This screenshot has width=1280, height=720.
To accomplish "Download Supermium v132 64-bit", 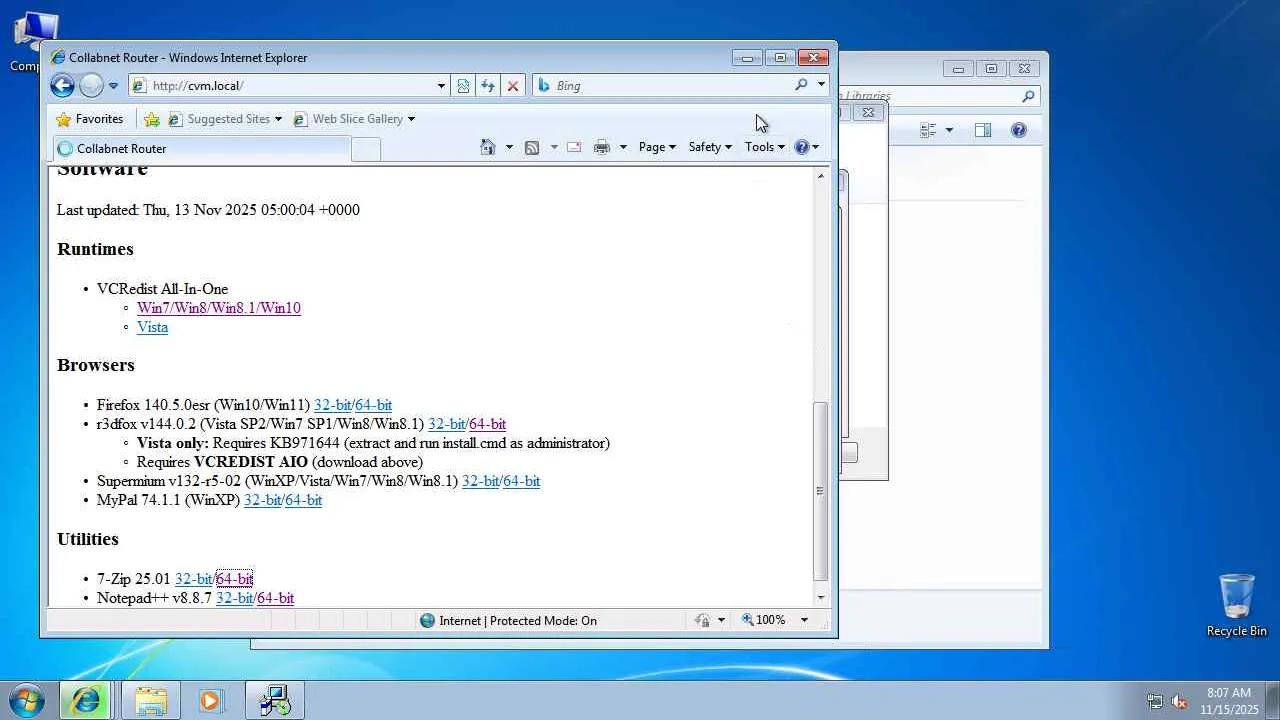I will (x=522, y=481).
